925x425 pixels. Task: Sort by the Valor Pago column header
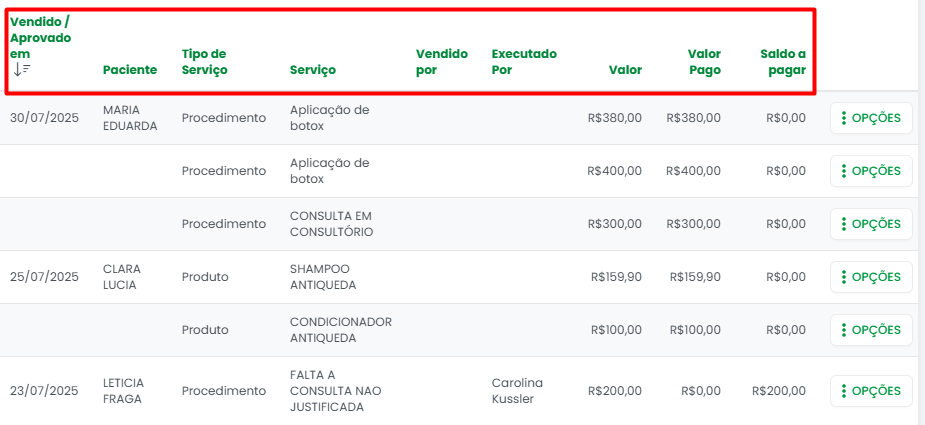pyautogui.click(x=704, y=62)
